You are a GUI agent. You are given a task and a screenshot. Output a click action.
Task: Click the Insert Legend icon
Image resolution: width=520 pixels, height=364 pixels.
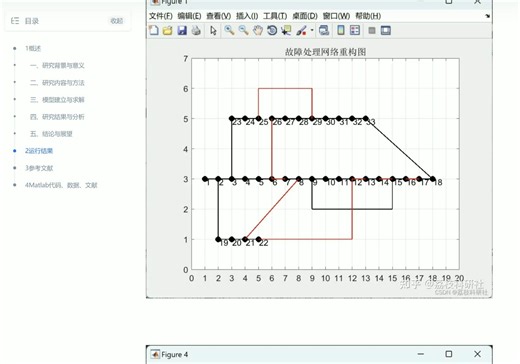coord(355,30)
